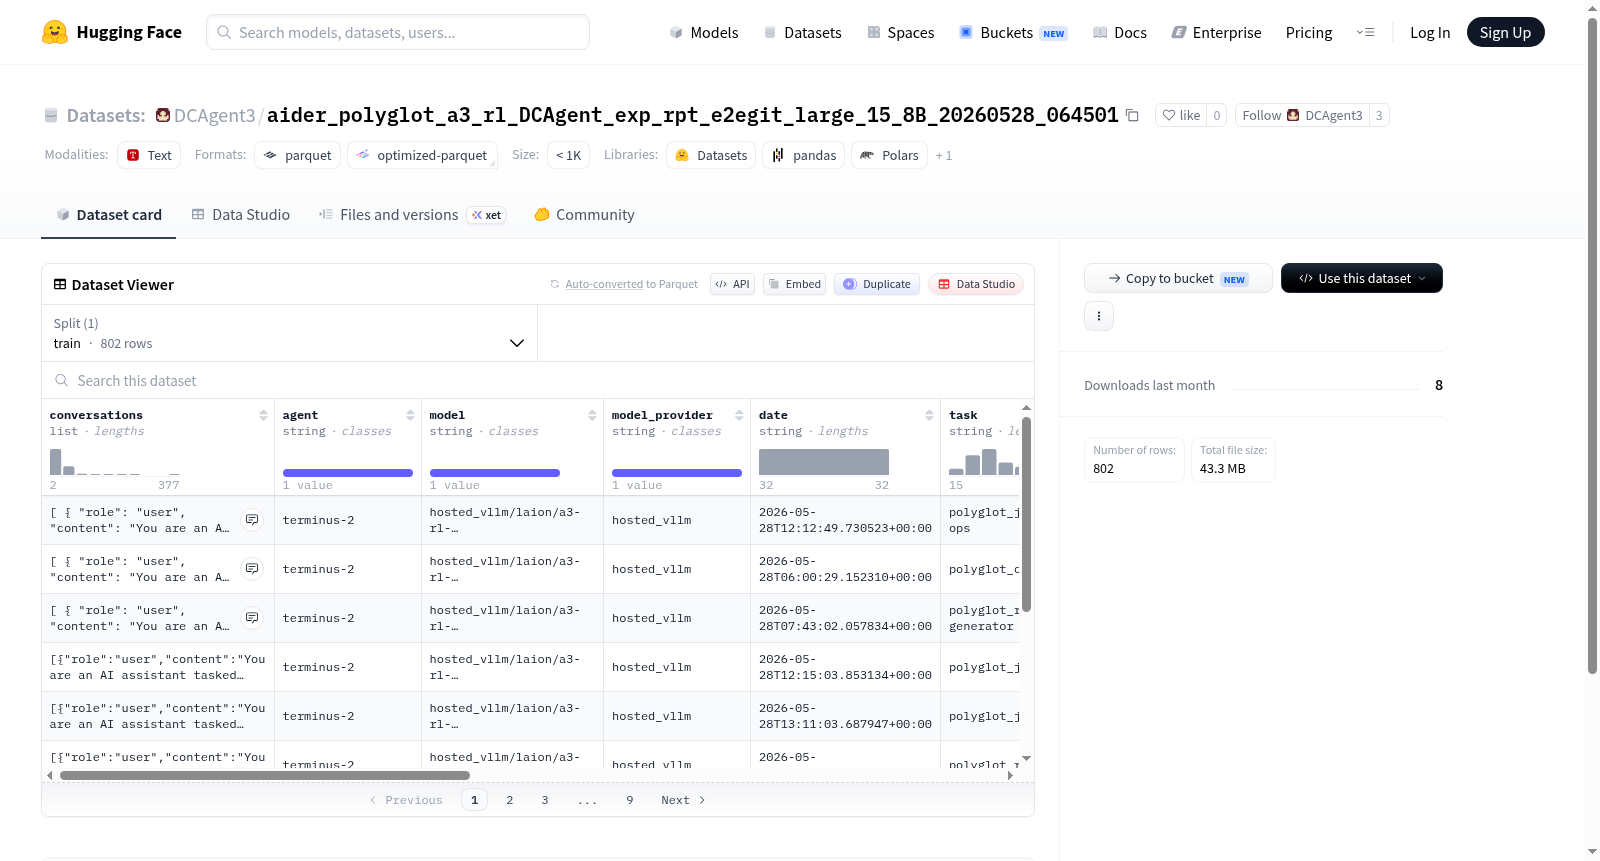
Task: Go to page 9 of the viewer
Action: 630,800
